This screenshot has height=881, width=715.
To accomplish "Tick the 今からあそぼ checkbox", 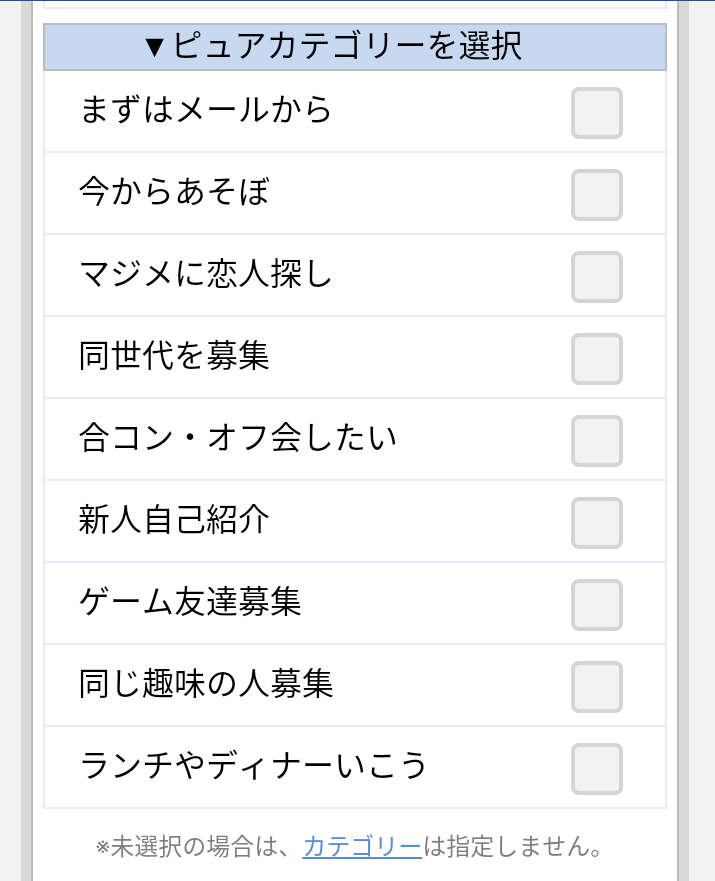I will (x=597, y=195).
